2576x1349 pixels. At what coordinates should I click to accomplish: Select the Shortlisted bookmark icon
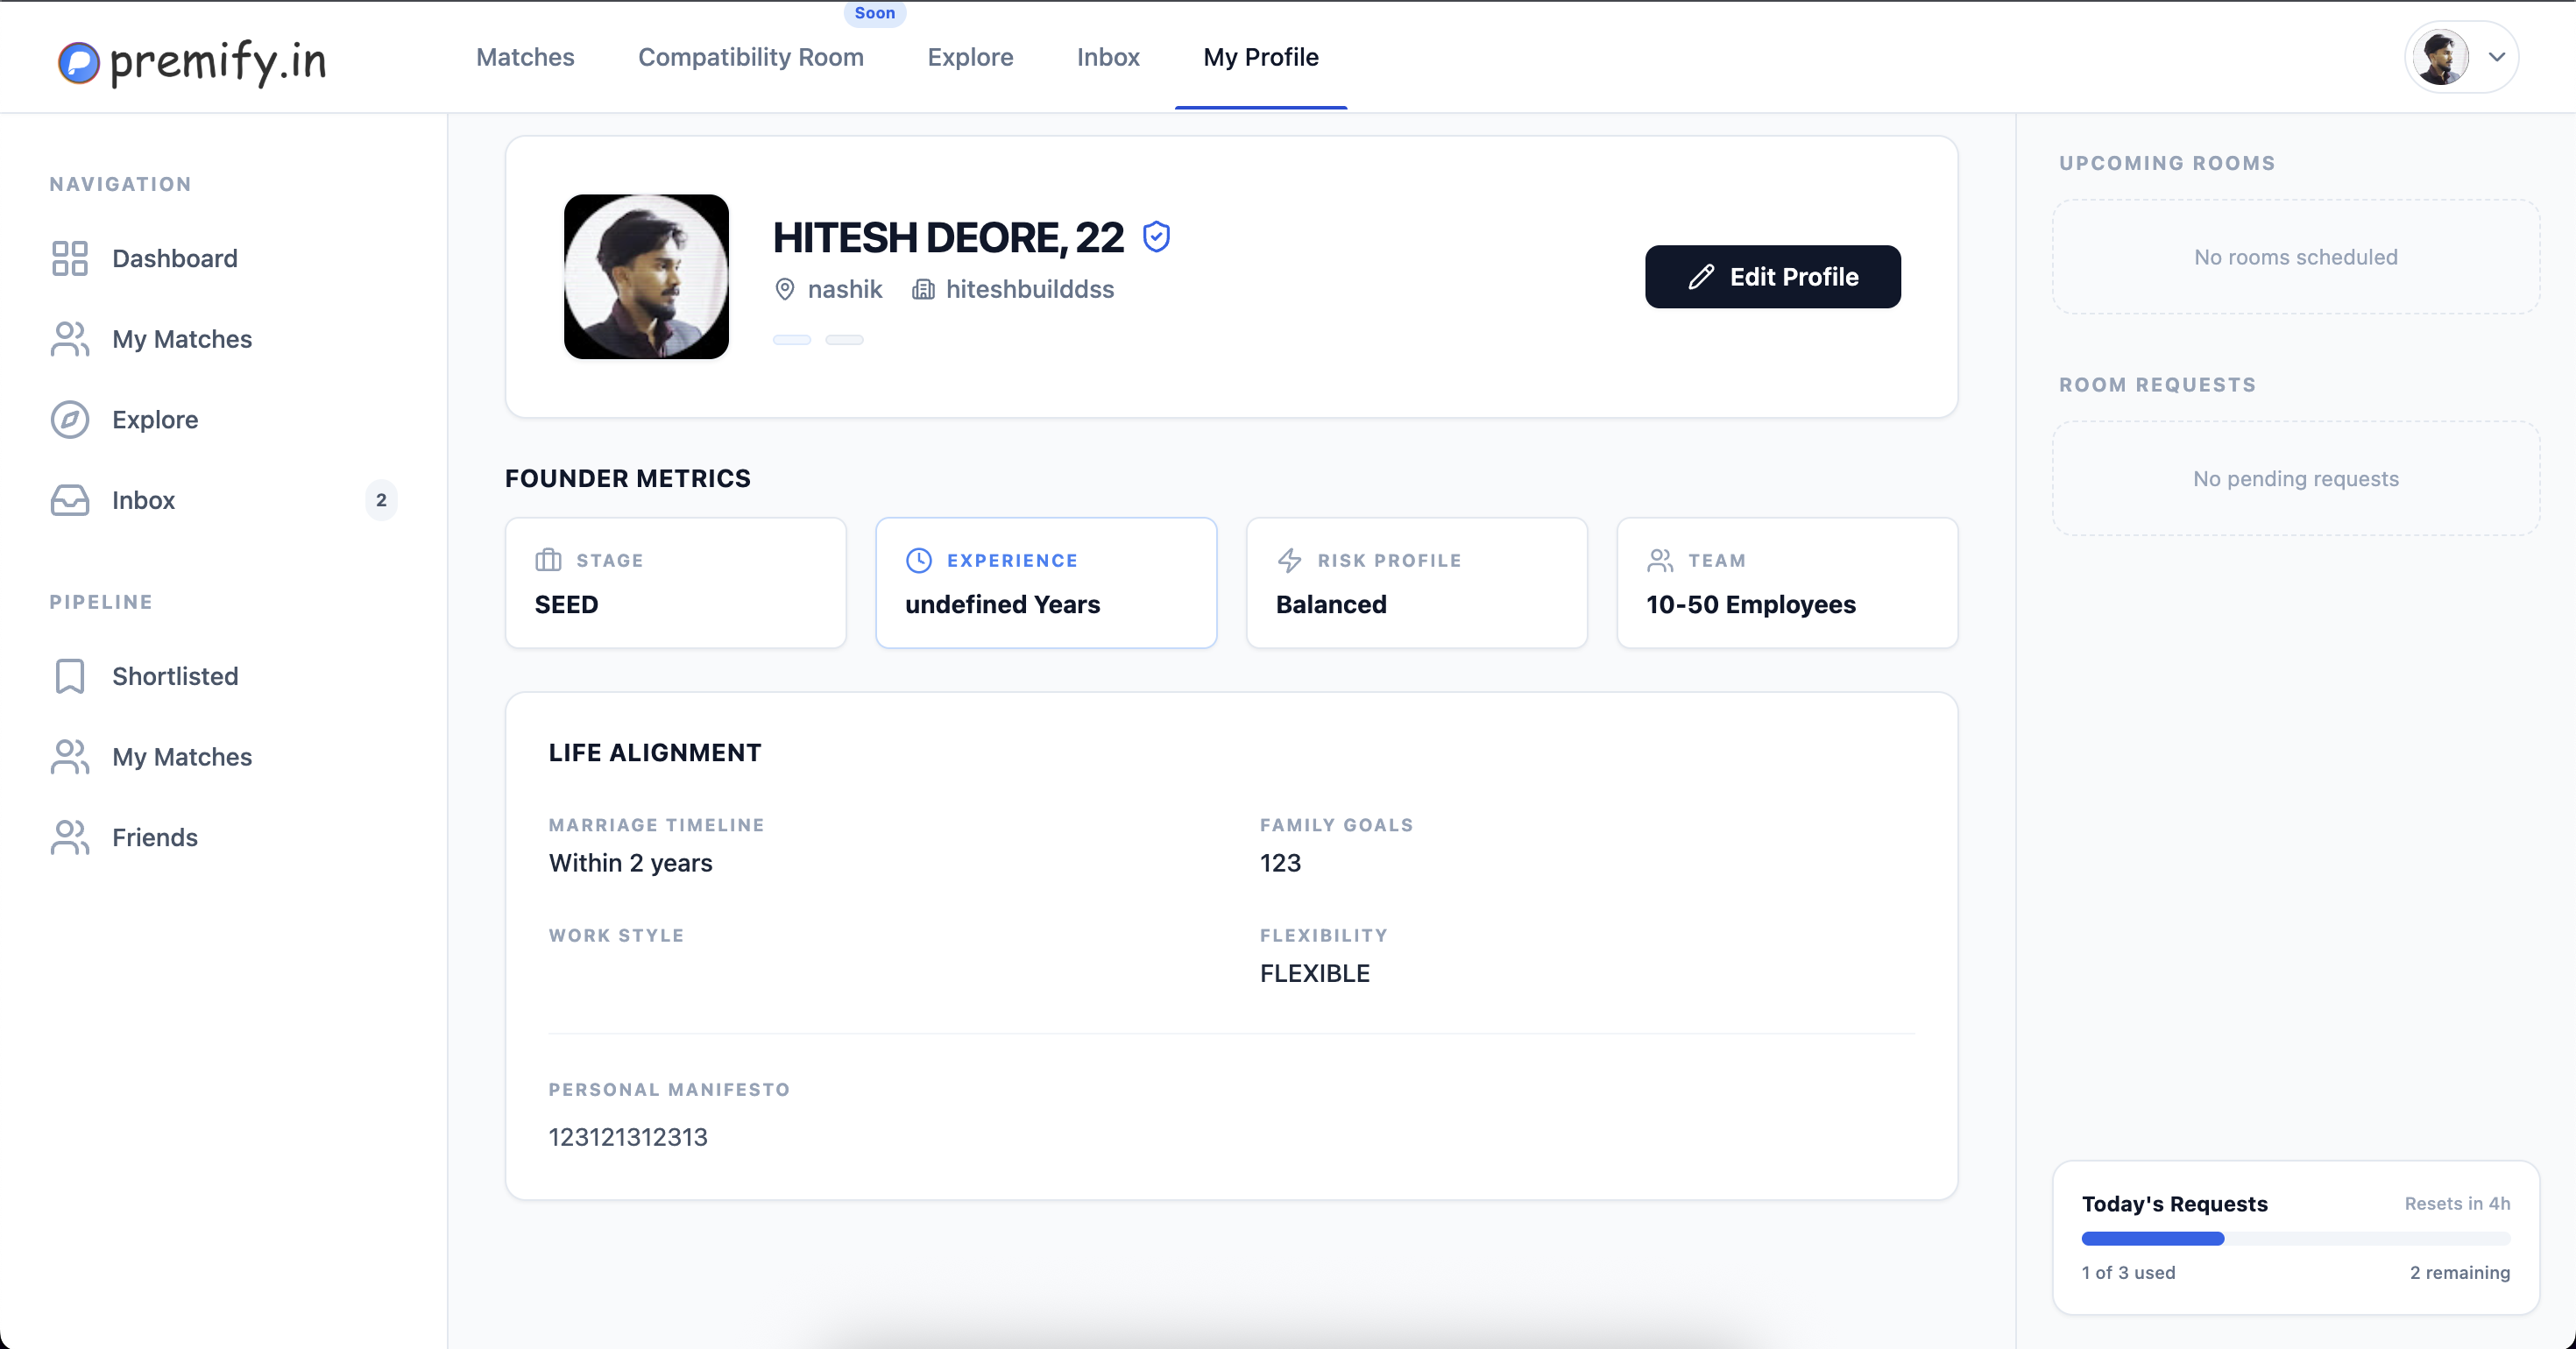pyautogui.click(x=69, y=676)
